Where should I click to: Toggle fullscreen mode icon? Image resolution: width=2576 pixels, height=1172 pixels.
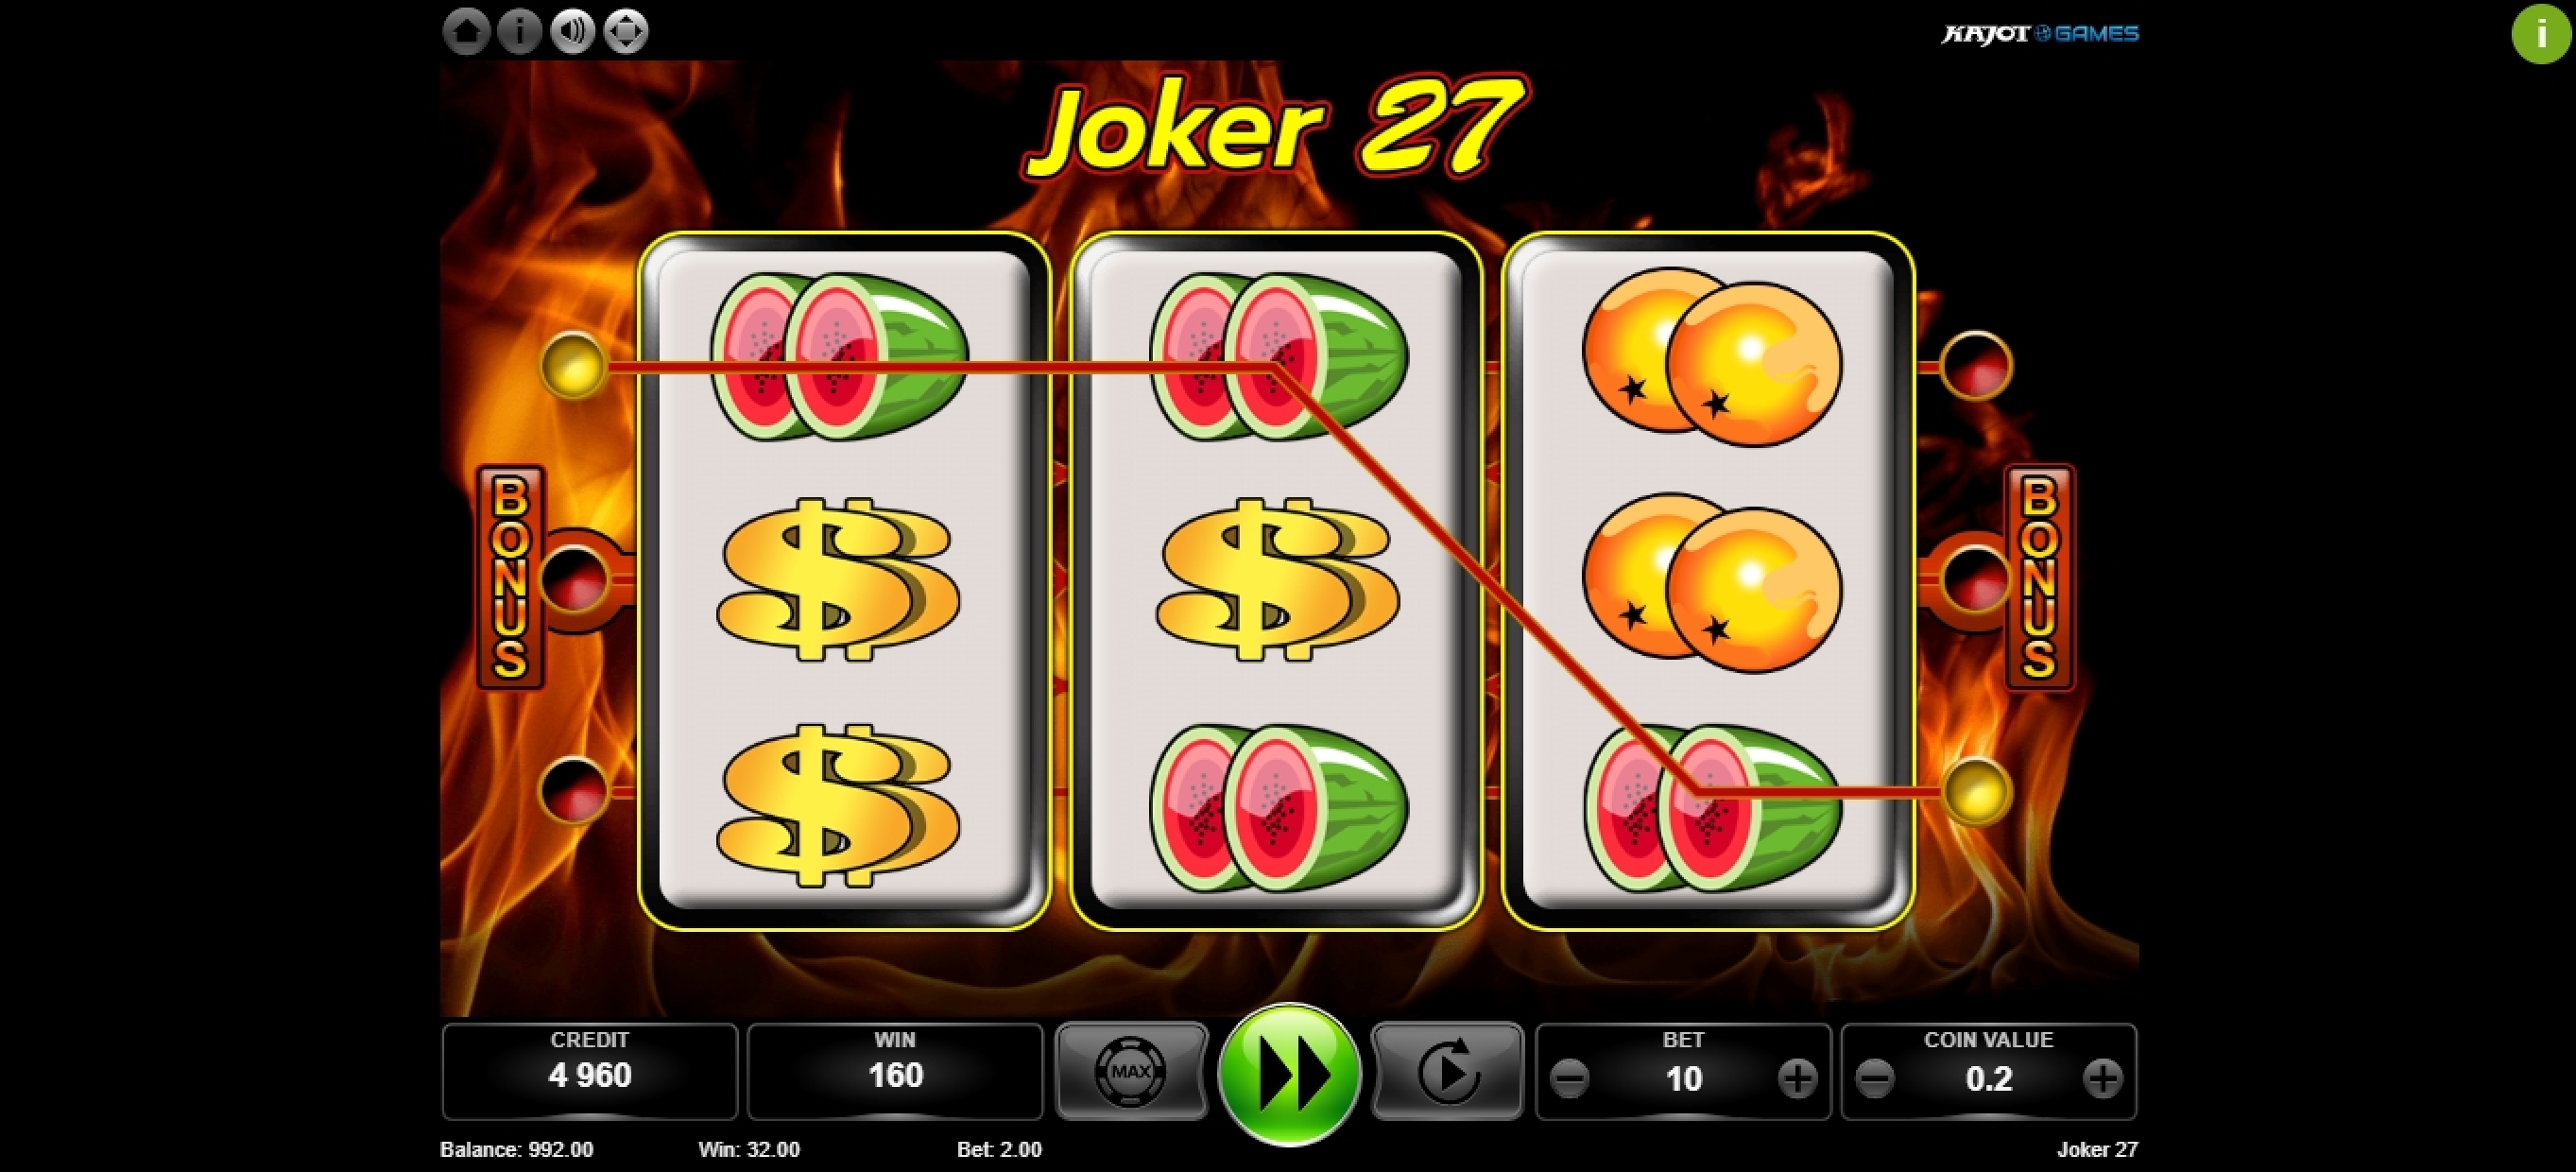point(627,32)
